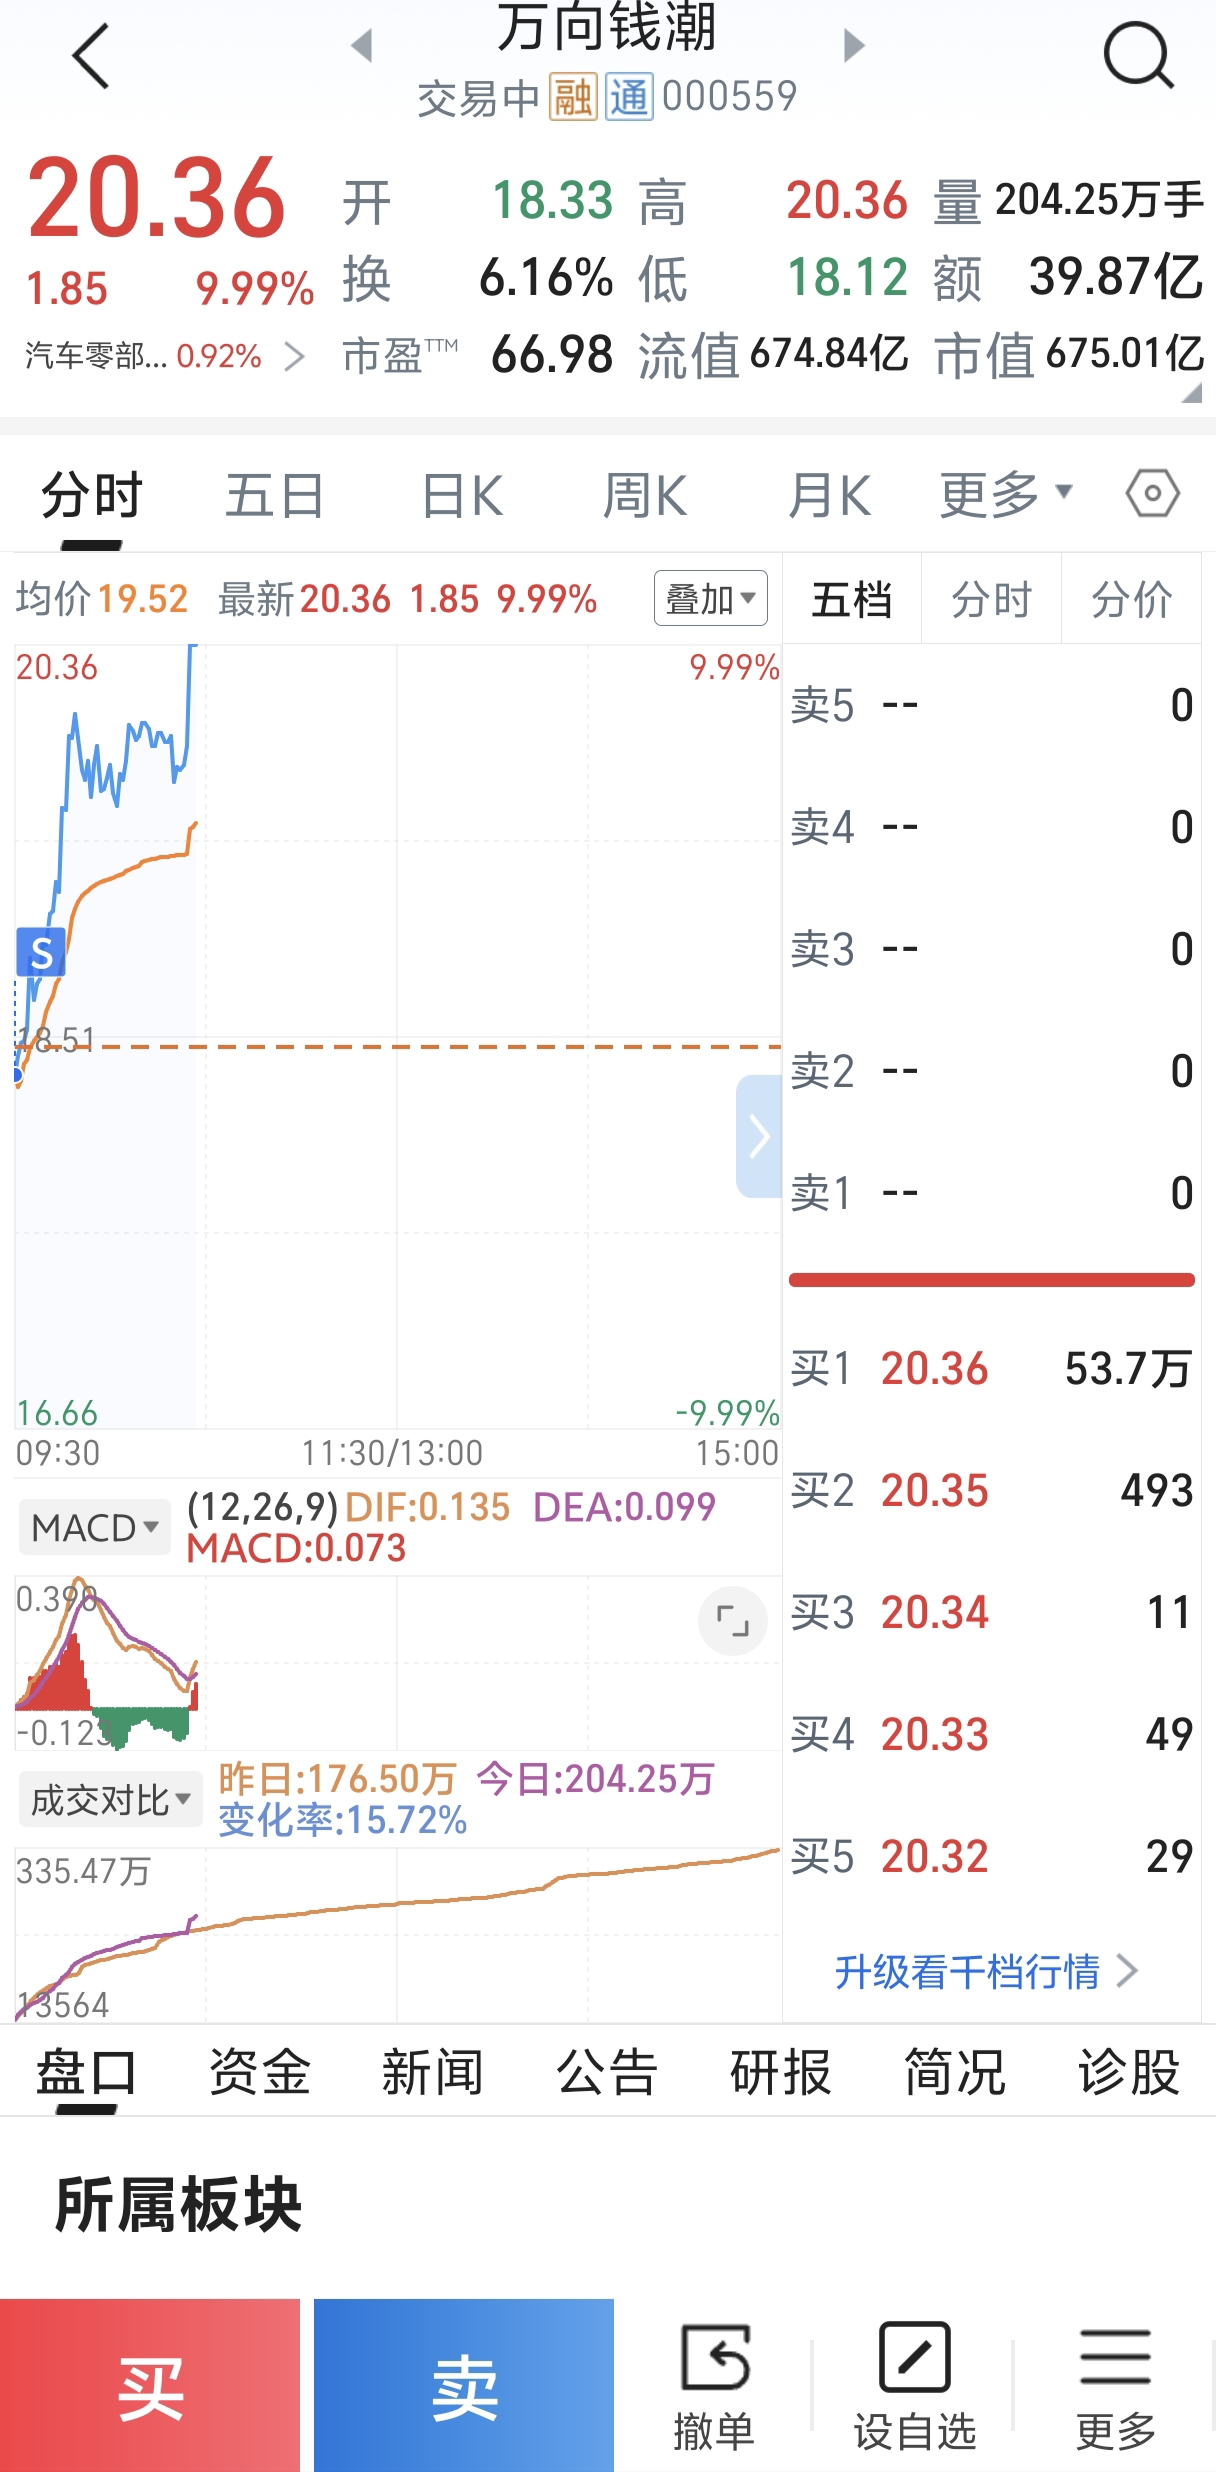Open the MACD indicator dropdown

pyautogui.click(x=95, y=1527)
